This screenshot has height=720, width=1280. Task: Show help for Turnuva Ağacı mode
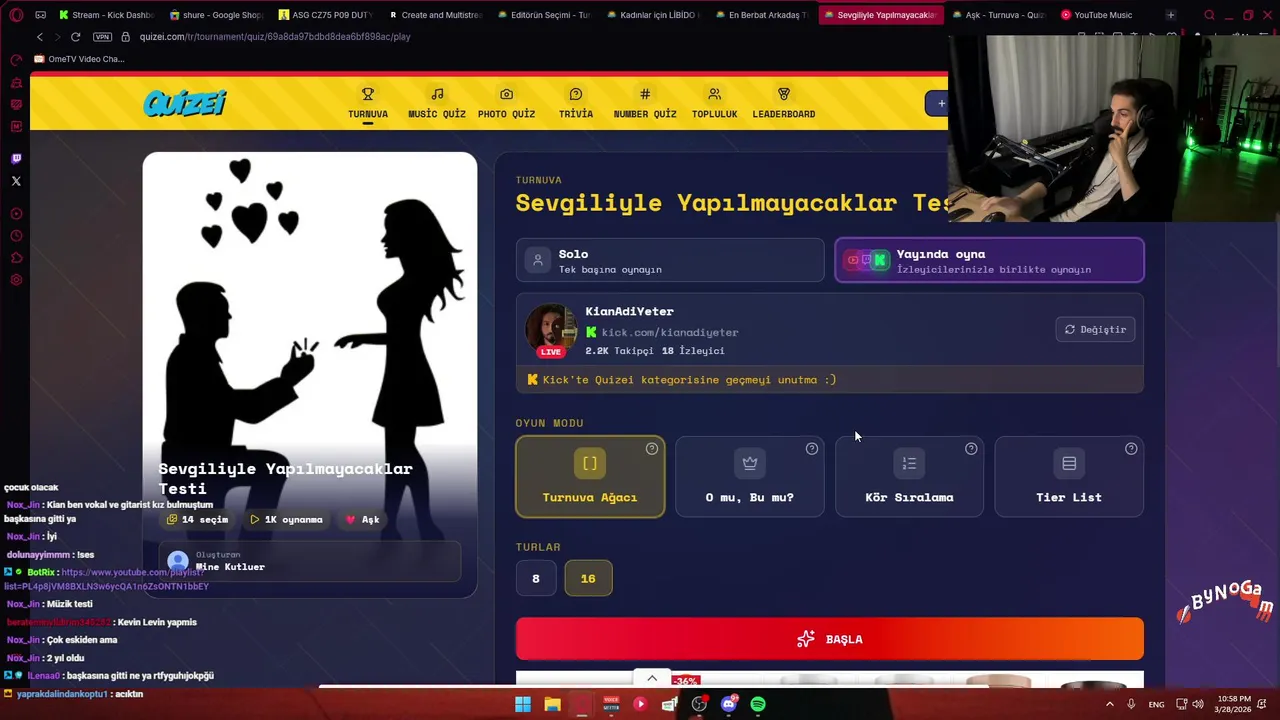pos(652,449)
